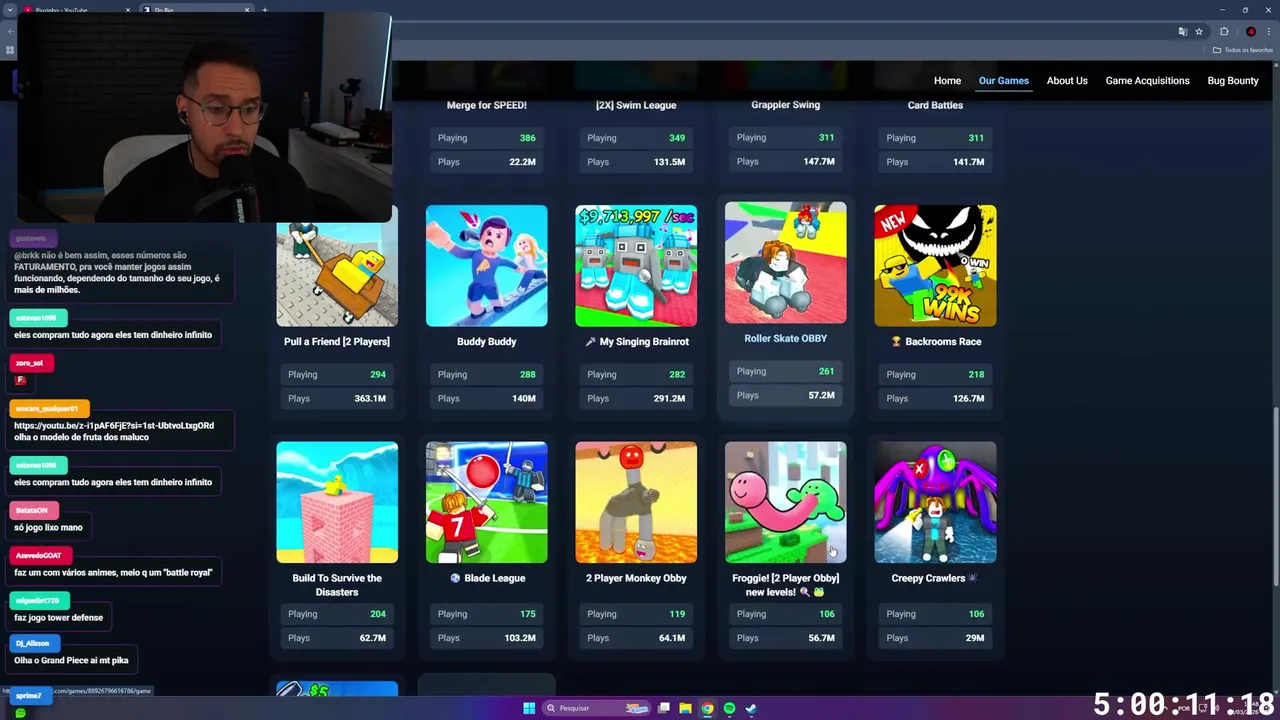
Task: Click the Creepy Crawlers Plays 29M row
Action: pos(935,638)
